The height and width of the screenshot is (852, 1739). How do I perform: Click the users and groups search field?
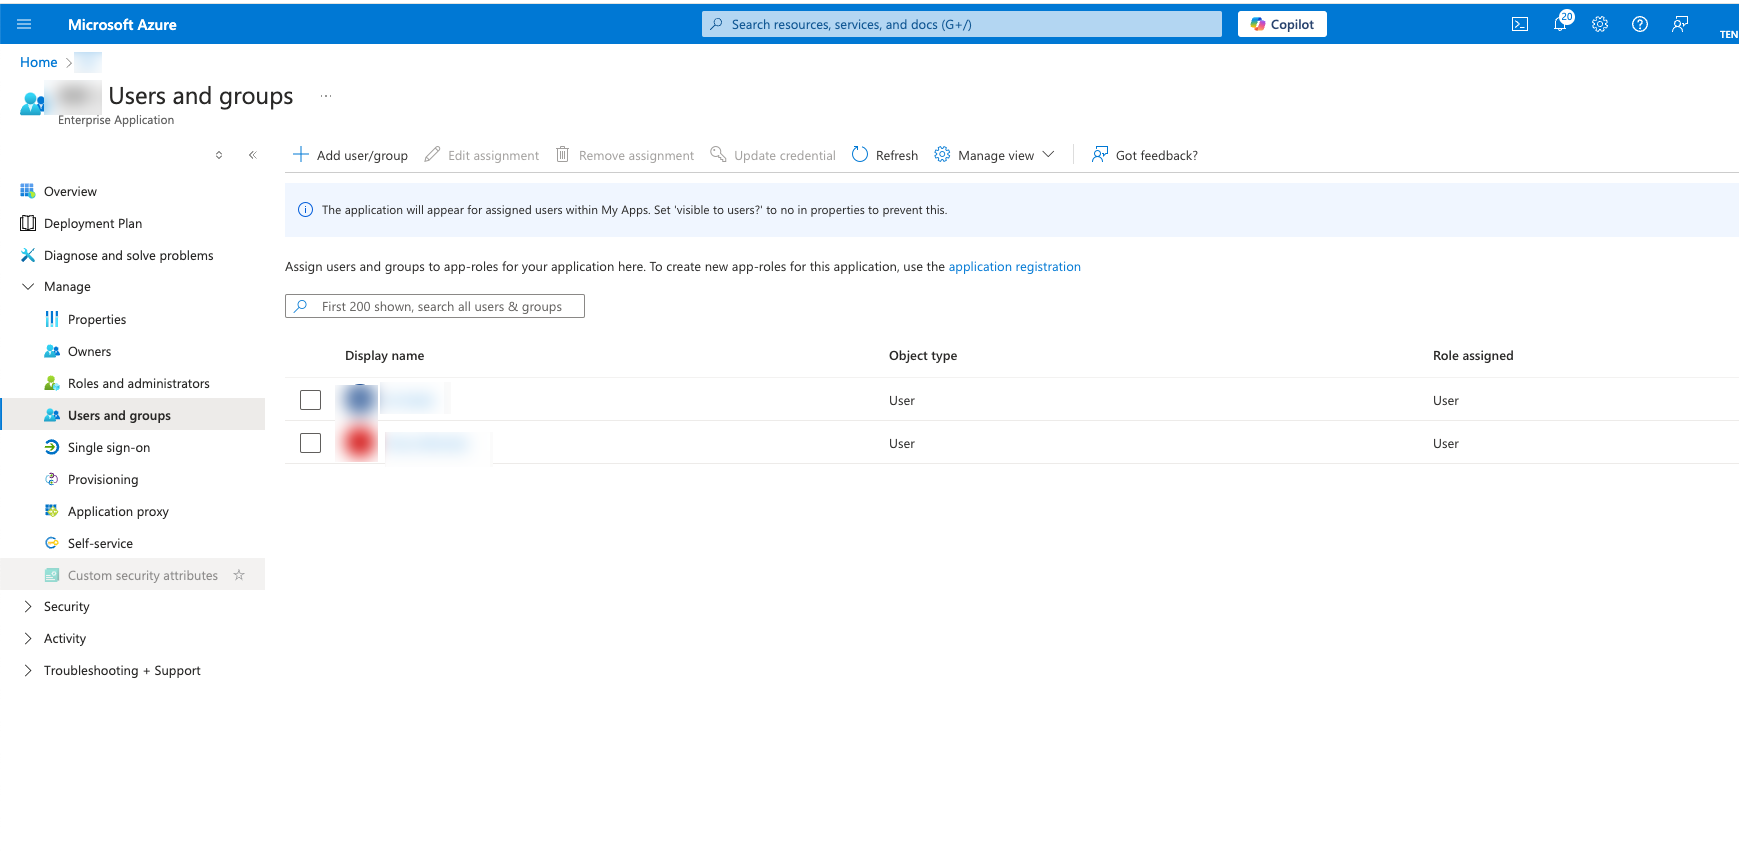click(440, 307)
